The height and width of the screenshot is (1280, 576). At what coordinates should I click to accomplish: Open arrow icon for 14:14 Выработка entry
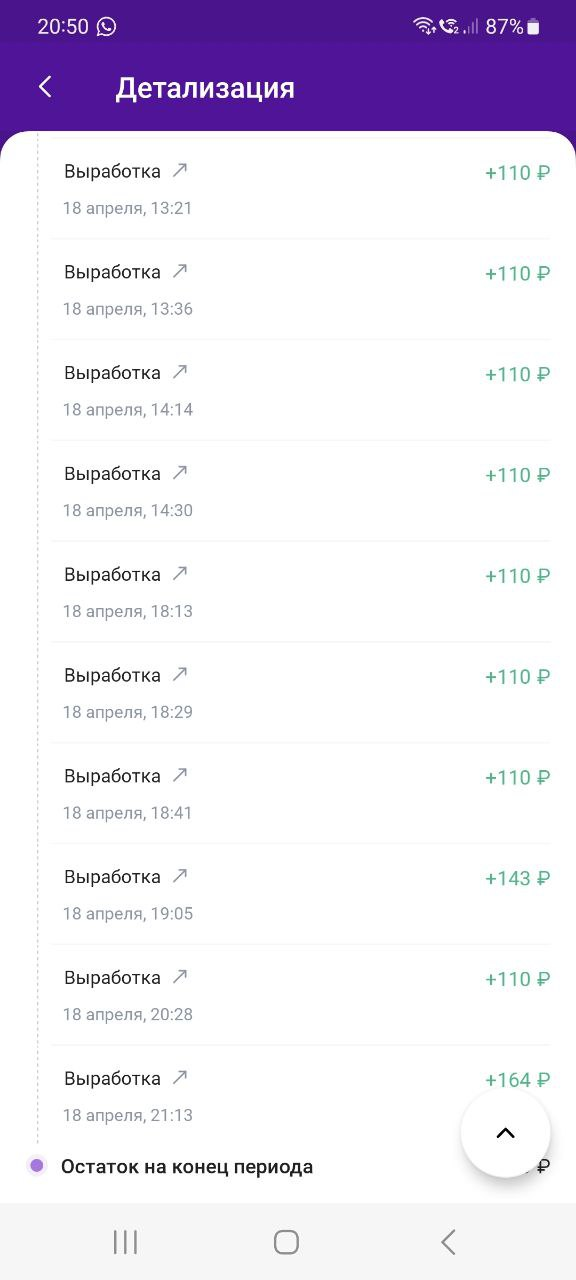pyautogui.click(x=180, y=372)
